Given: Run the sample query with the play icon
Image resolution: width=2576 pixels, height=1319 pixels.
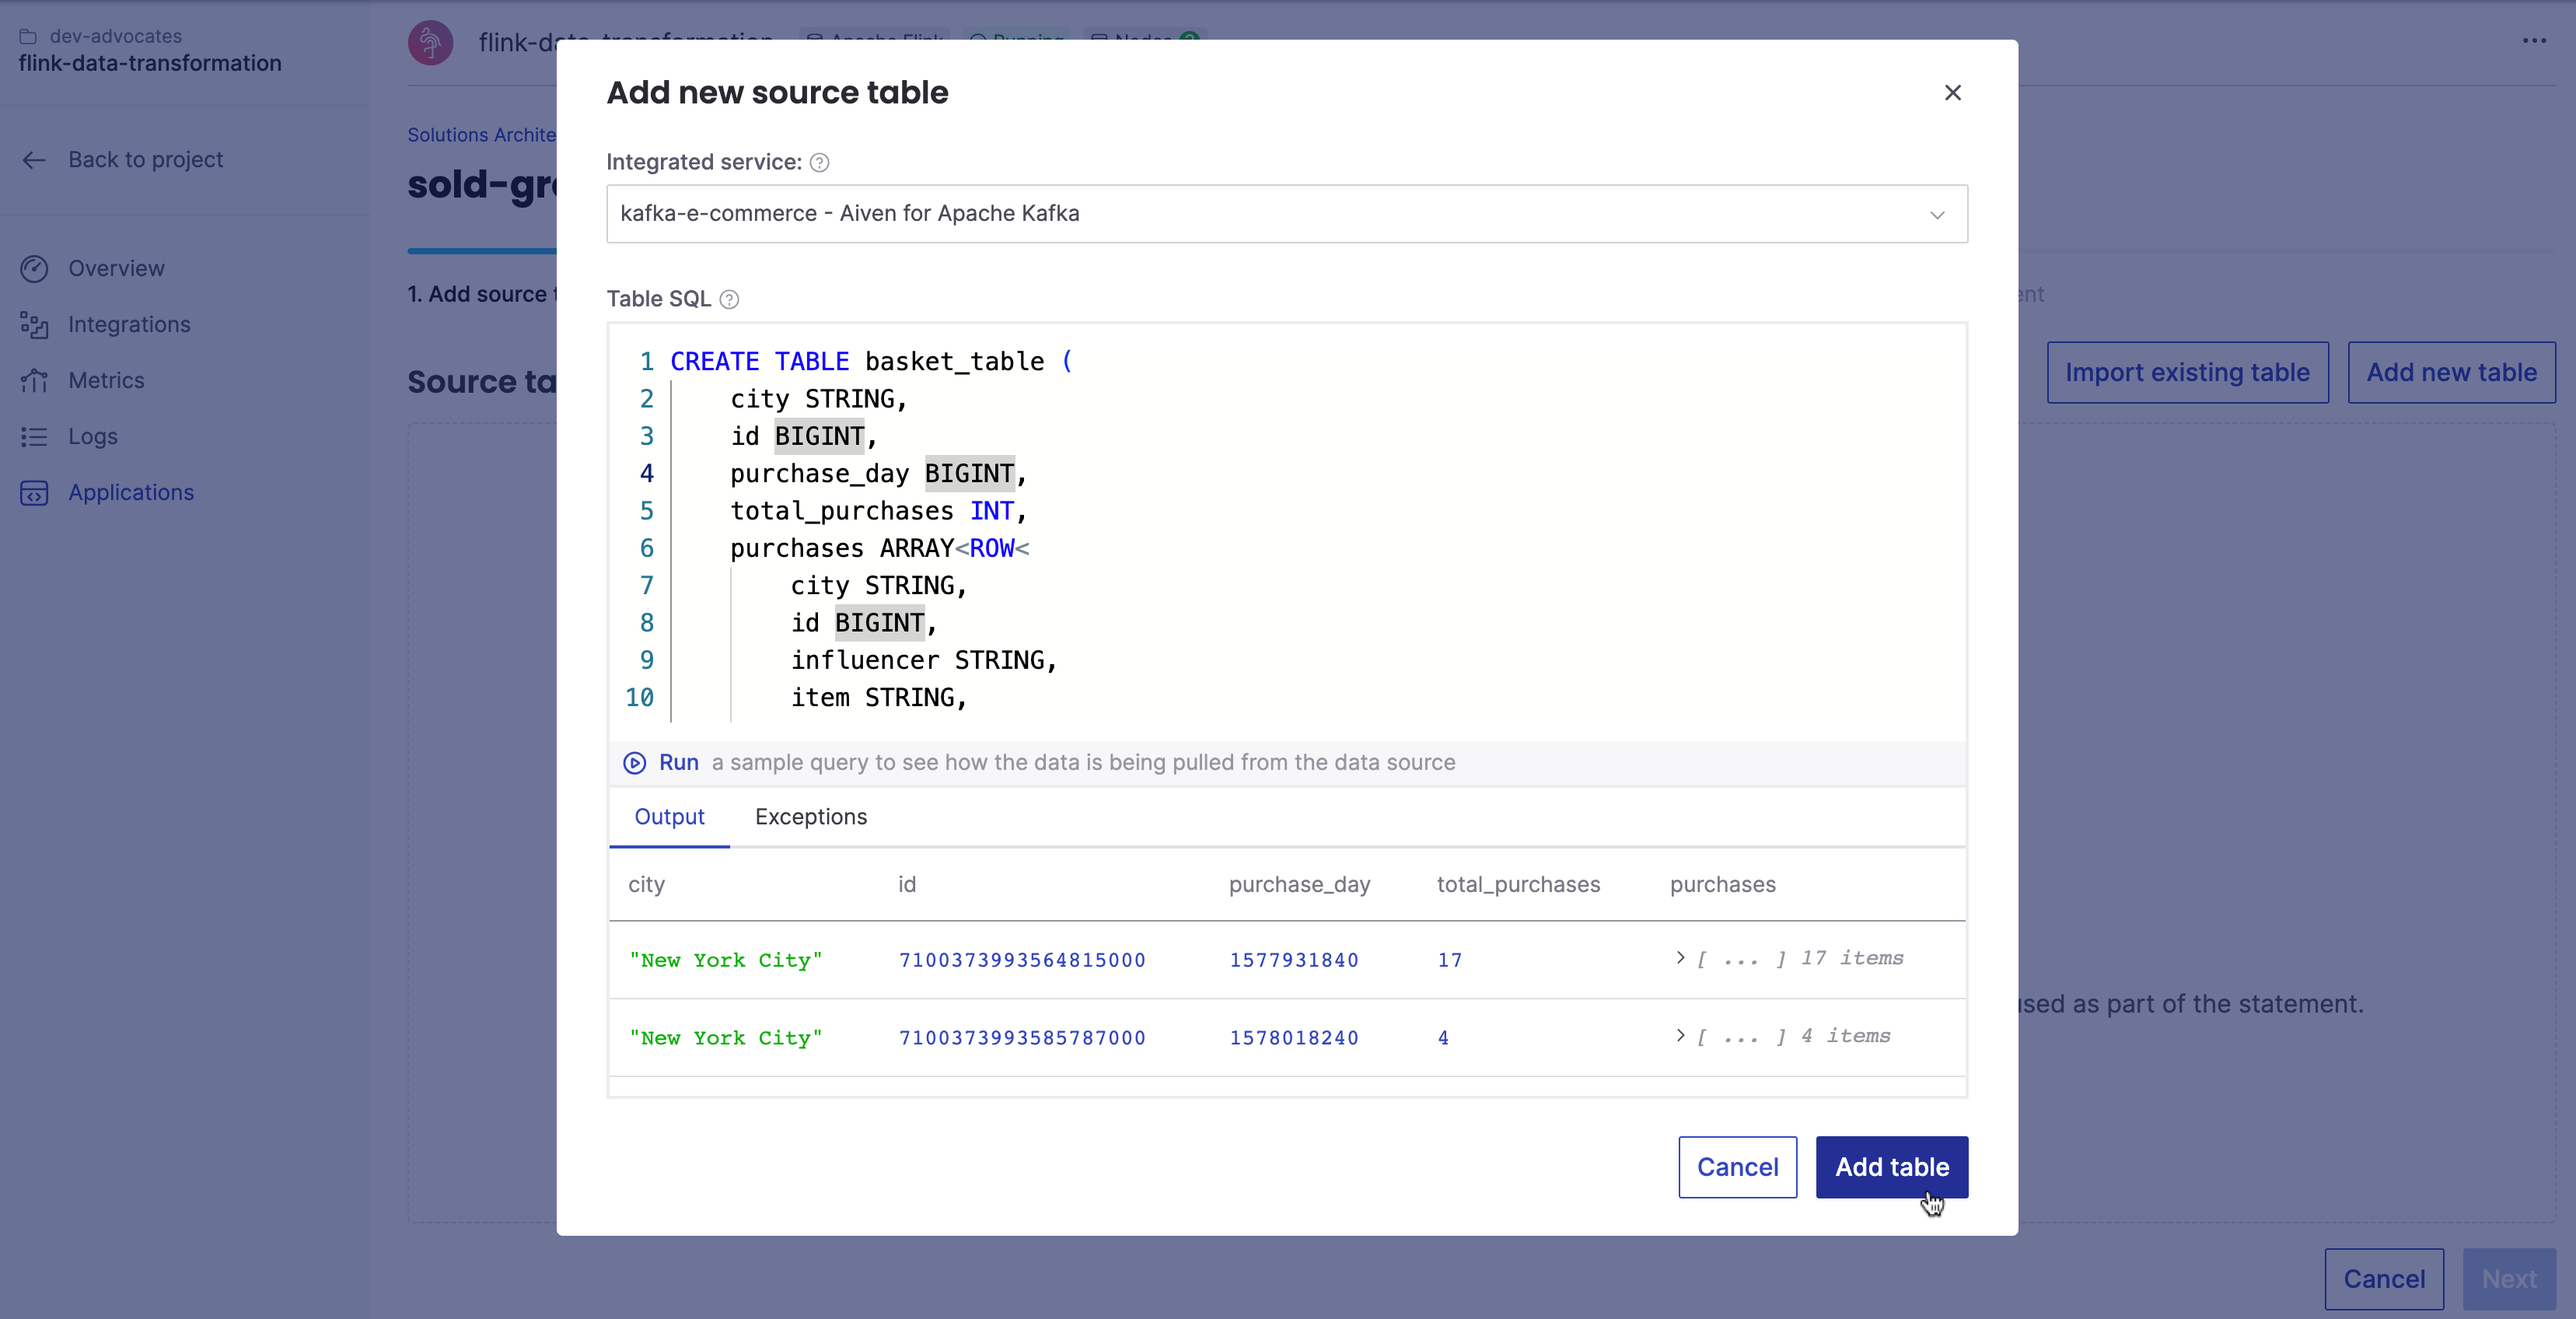Looking at the screenshot, I should tap(635, 763).
